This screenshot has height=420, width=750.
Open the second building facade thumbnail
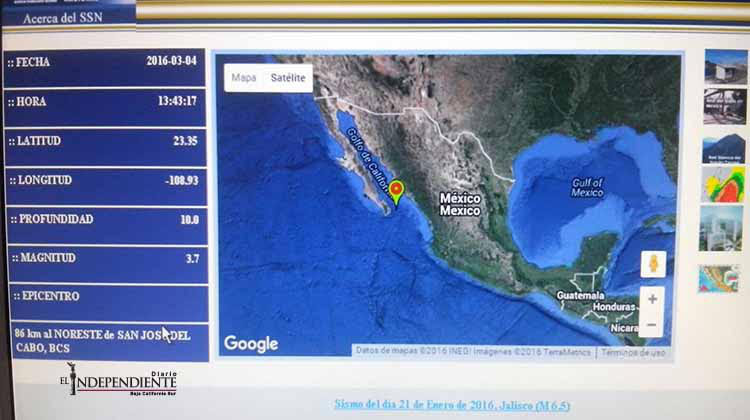point(725,107)
